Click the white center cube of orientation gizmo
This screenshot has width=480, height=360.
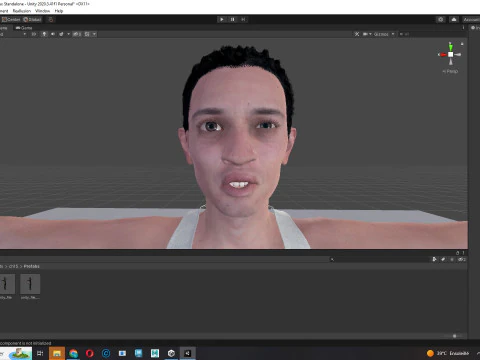pyautogui.click(x=450, y=54)
